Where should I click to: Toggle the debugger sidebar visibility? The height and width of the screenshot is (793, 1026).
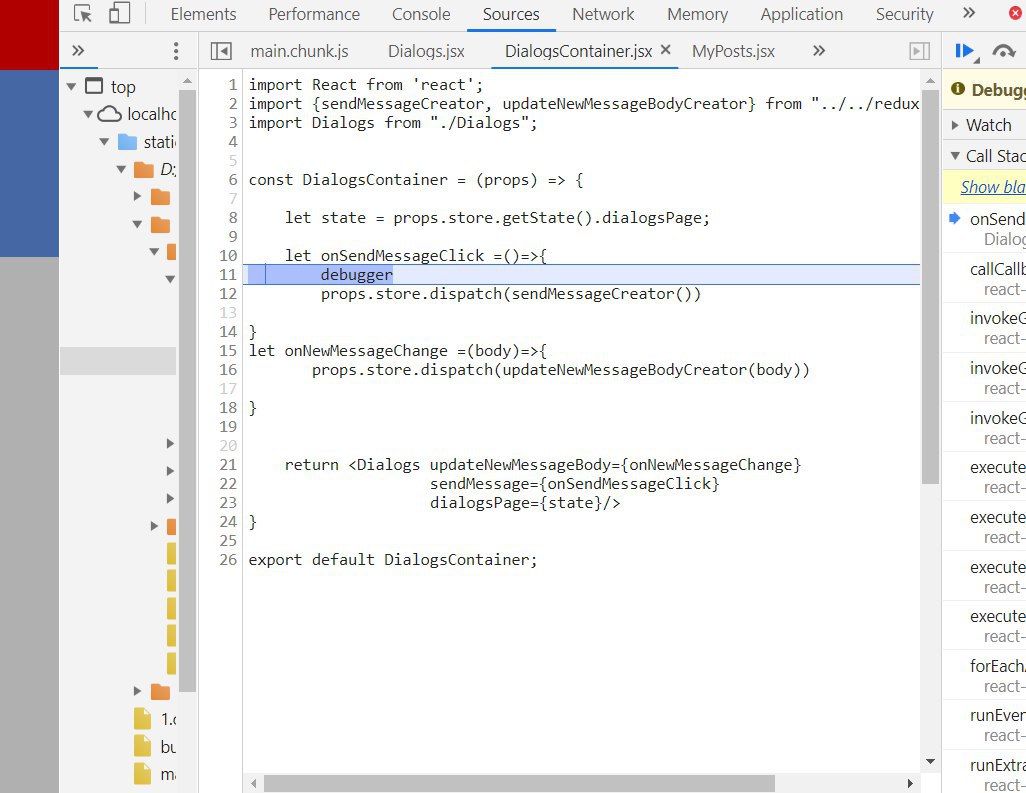pyautogui.click(x=918, y=51)
